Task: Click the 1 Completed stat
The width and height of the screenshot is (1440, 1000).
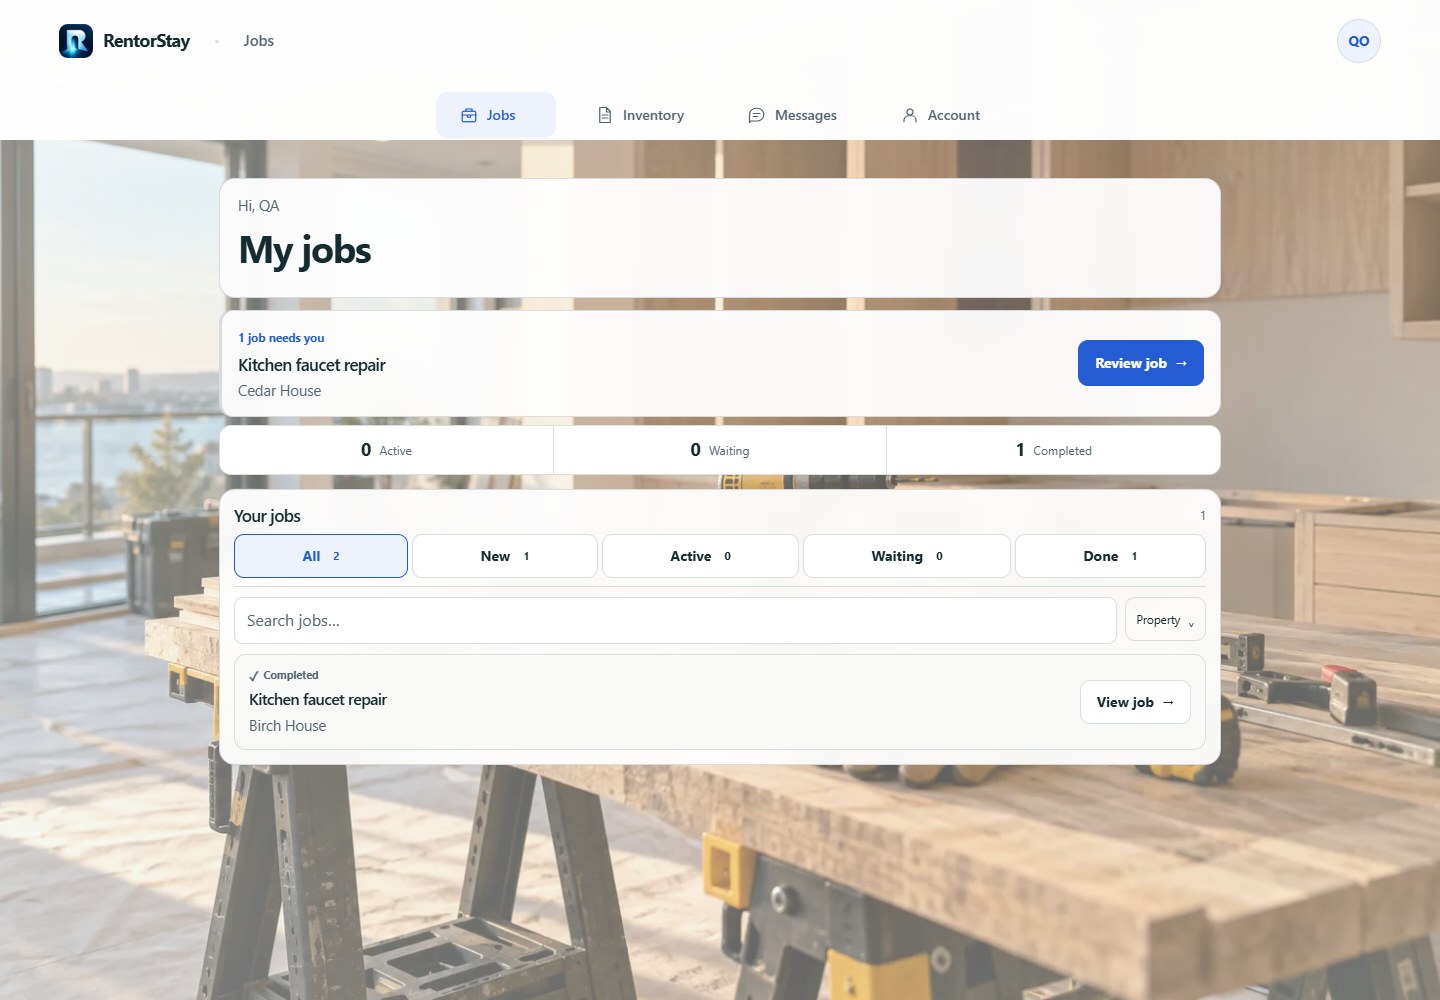Action: [1053, 450]
